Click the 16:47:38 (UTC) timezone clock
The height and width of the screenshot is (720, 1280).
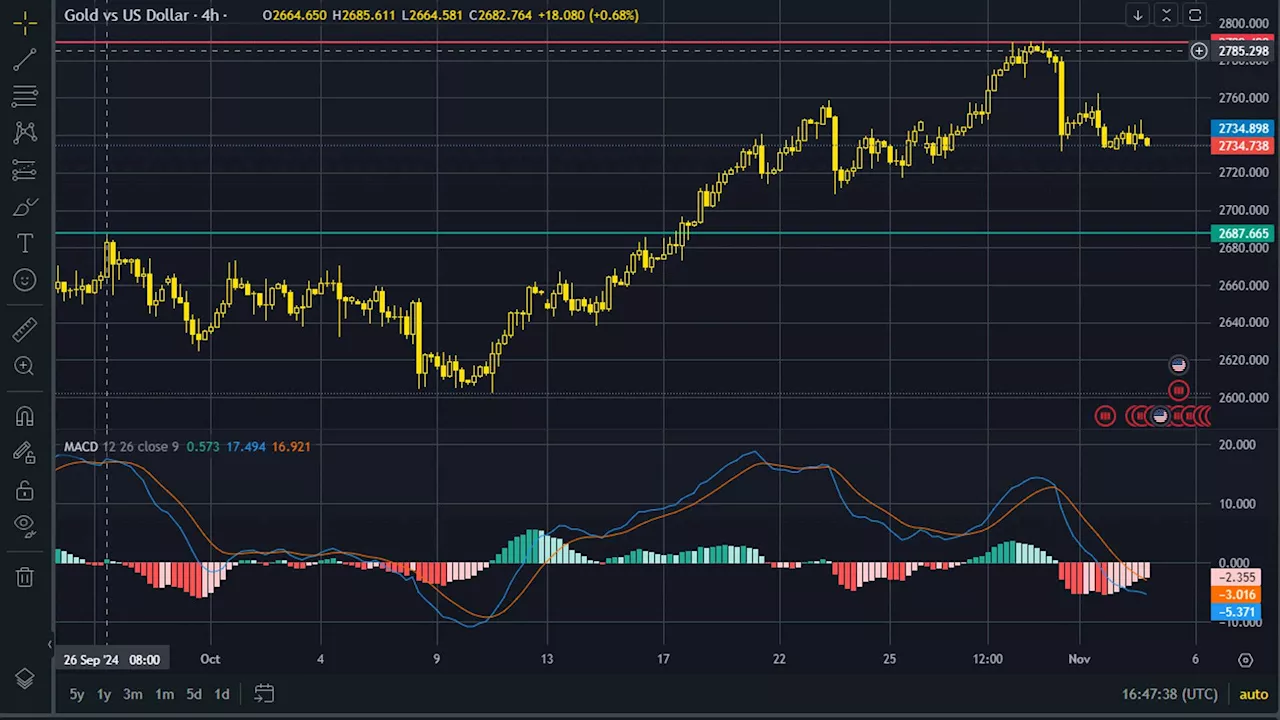pos(1170,694)
